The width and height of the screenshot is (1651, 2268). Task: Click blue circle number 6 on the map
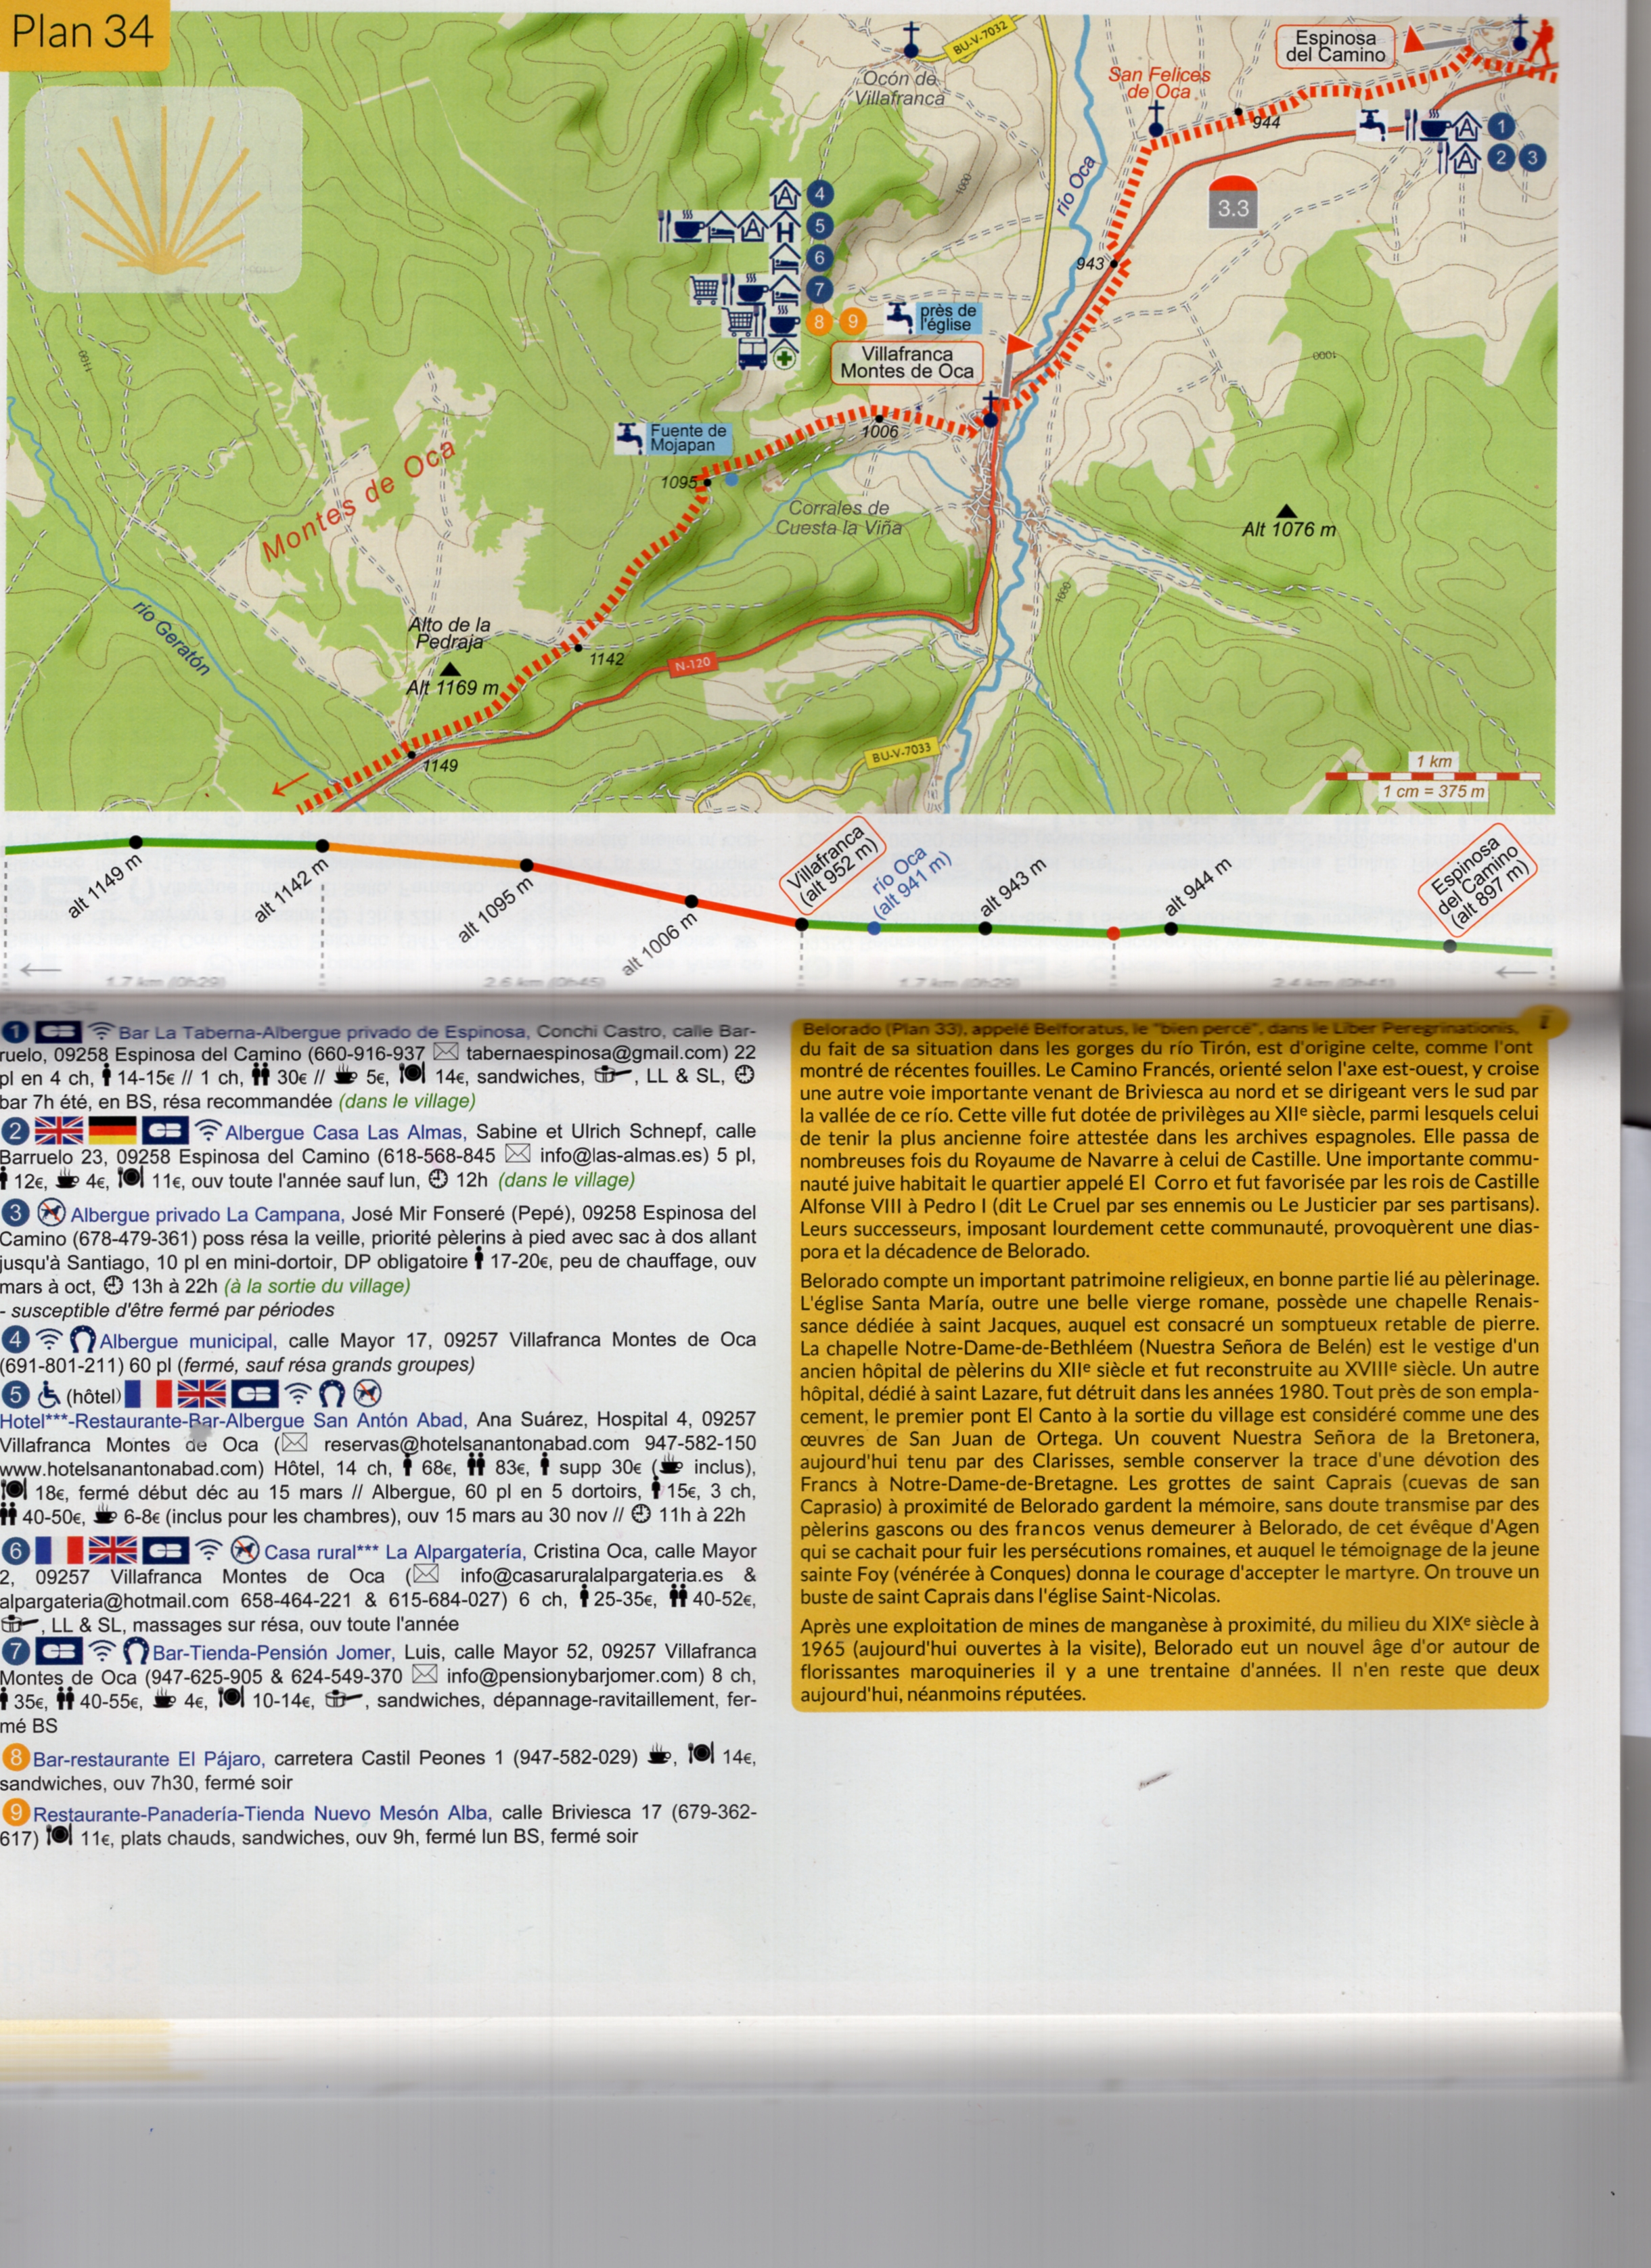819,258
